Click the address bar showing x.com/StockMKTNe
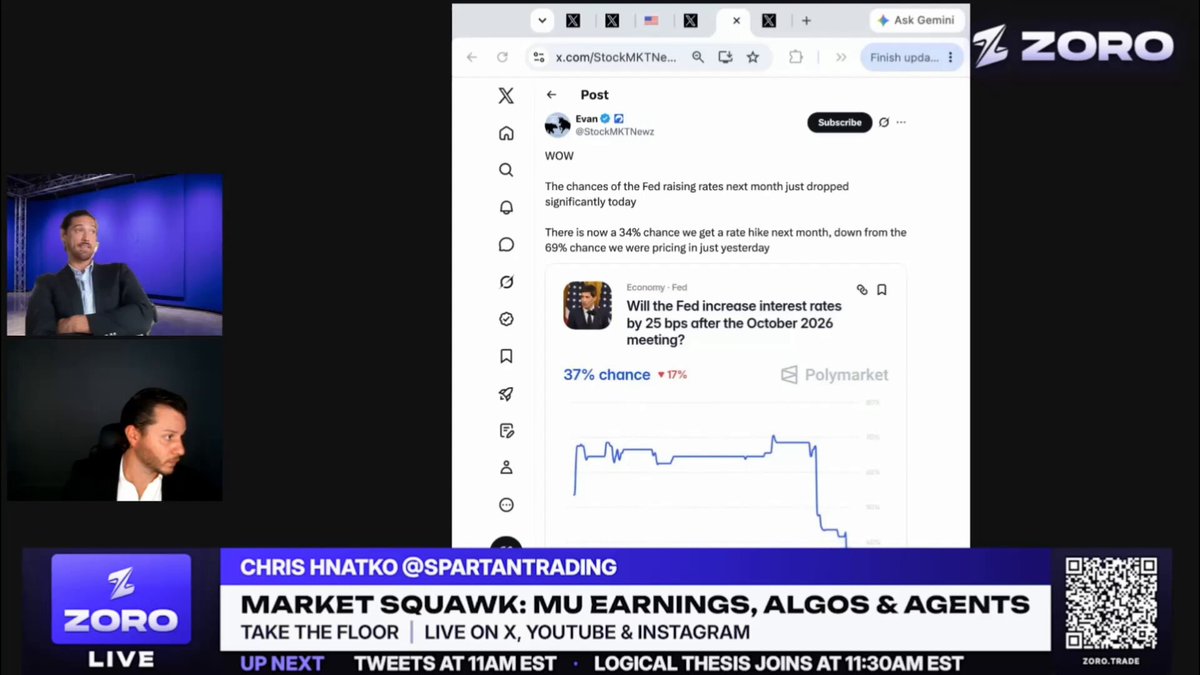The height and width of the screenshot is (675, 1200). [x=617, y=57]
